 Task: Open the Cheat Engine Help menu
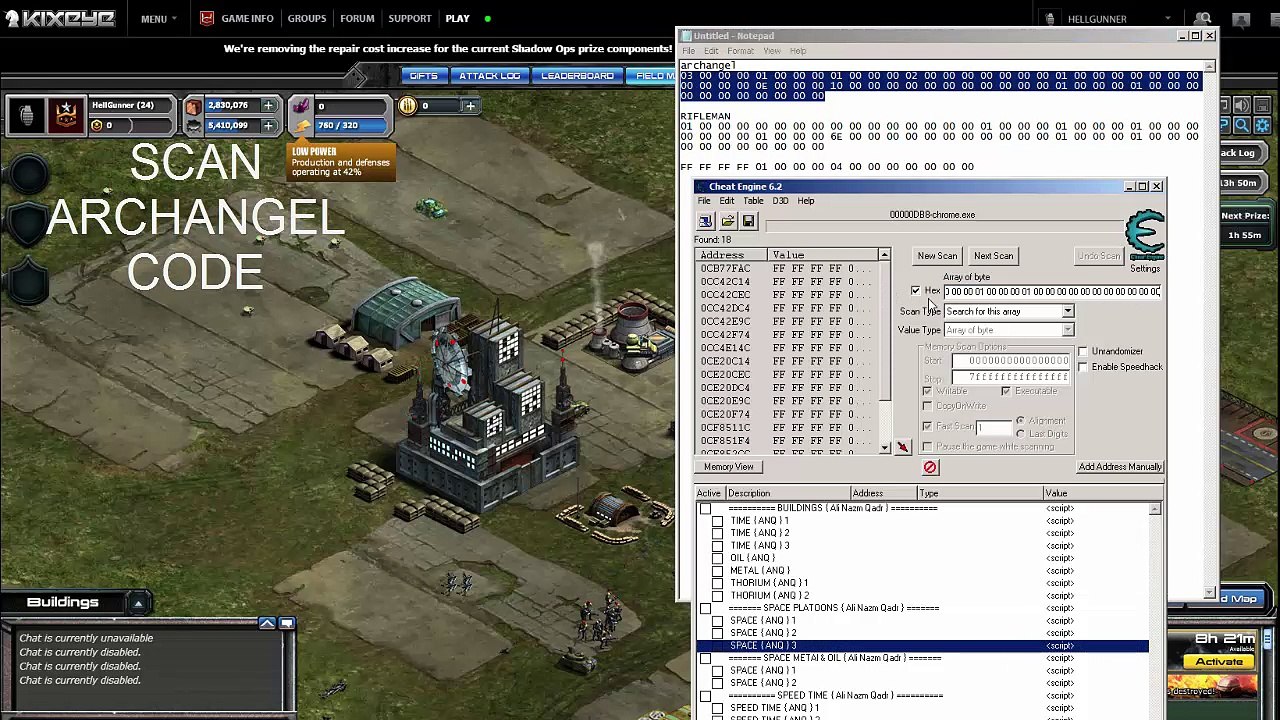click(x=805, y=201)
